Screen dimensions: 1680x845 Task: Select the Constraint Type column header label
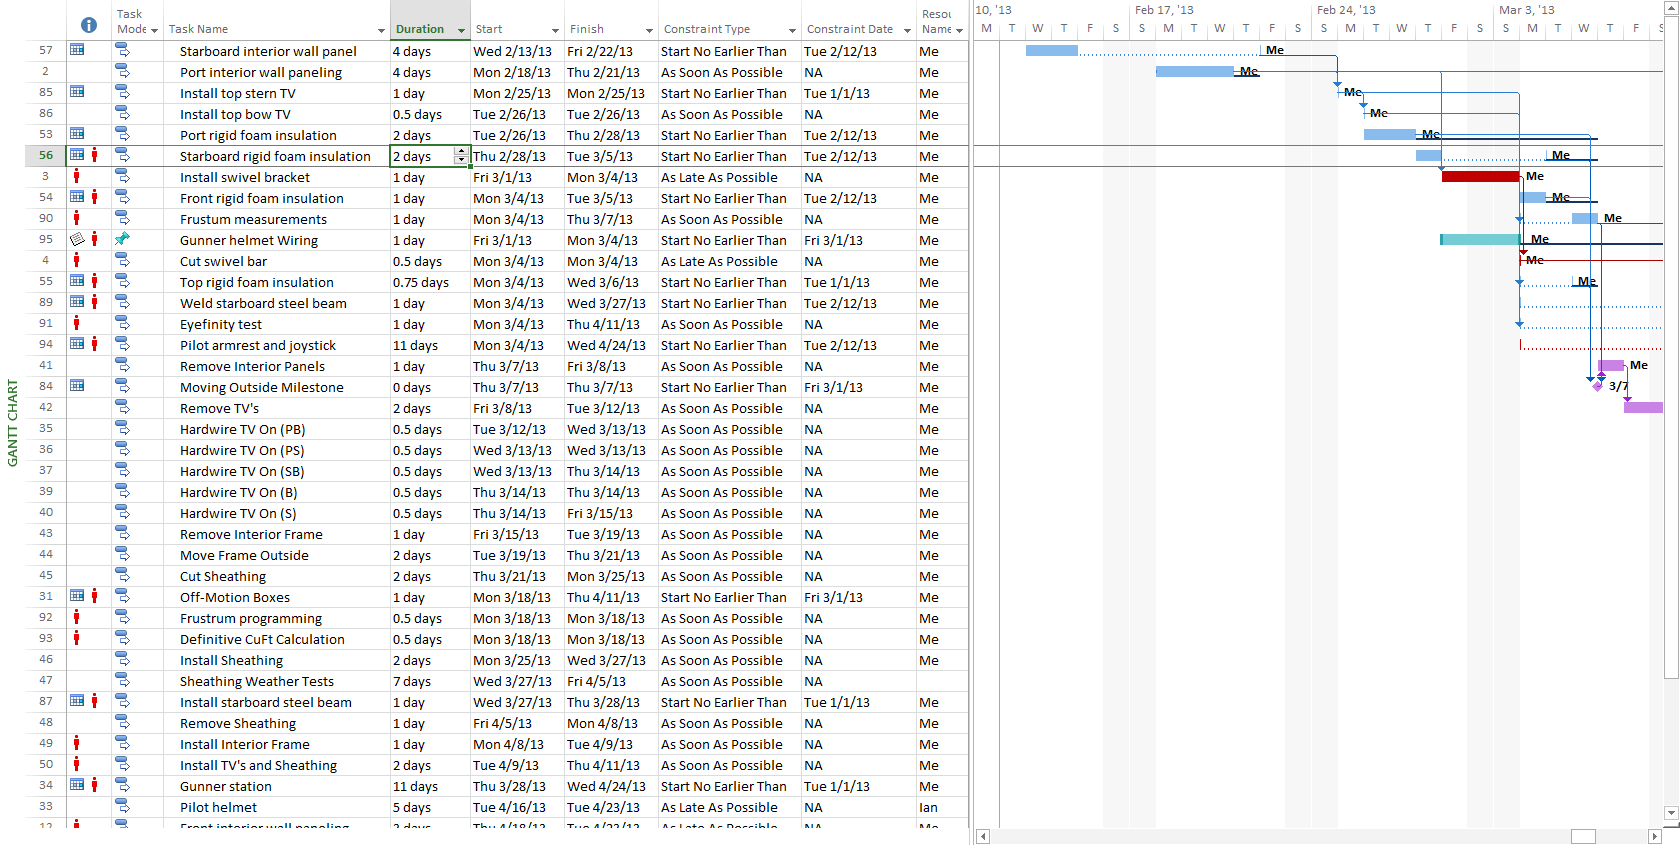coord(707,29)
